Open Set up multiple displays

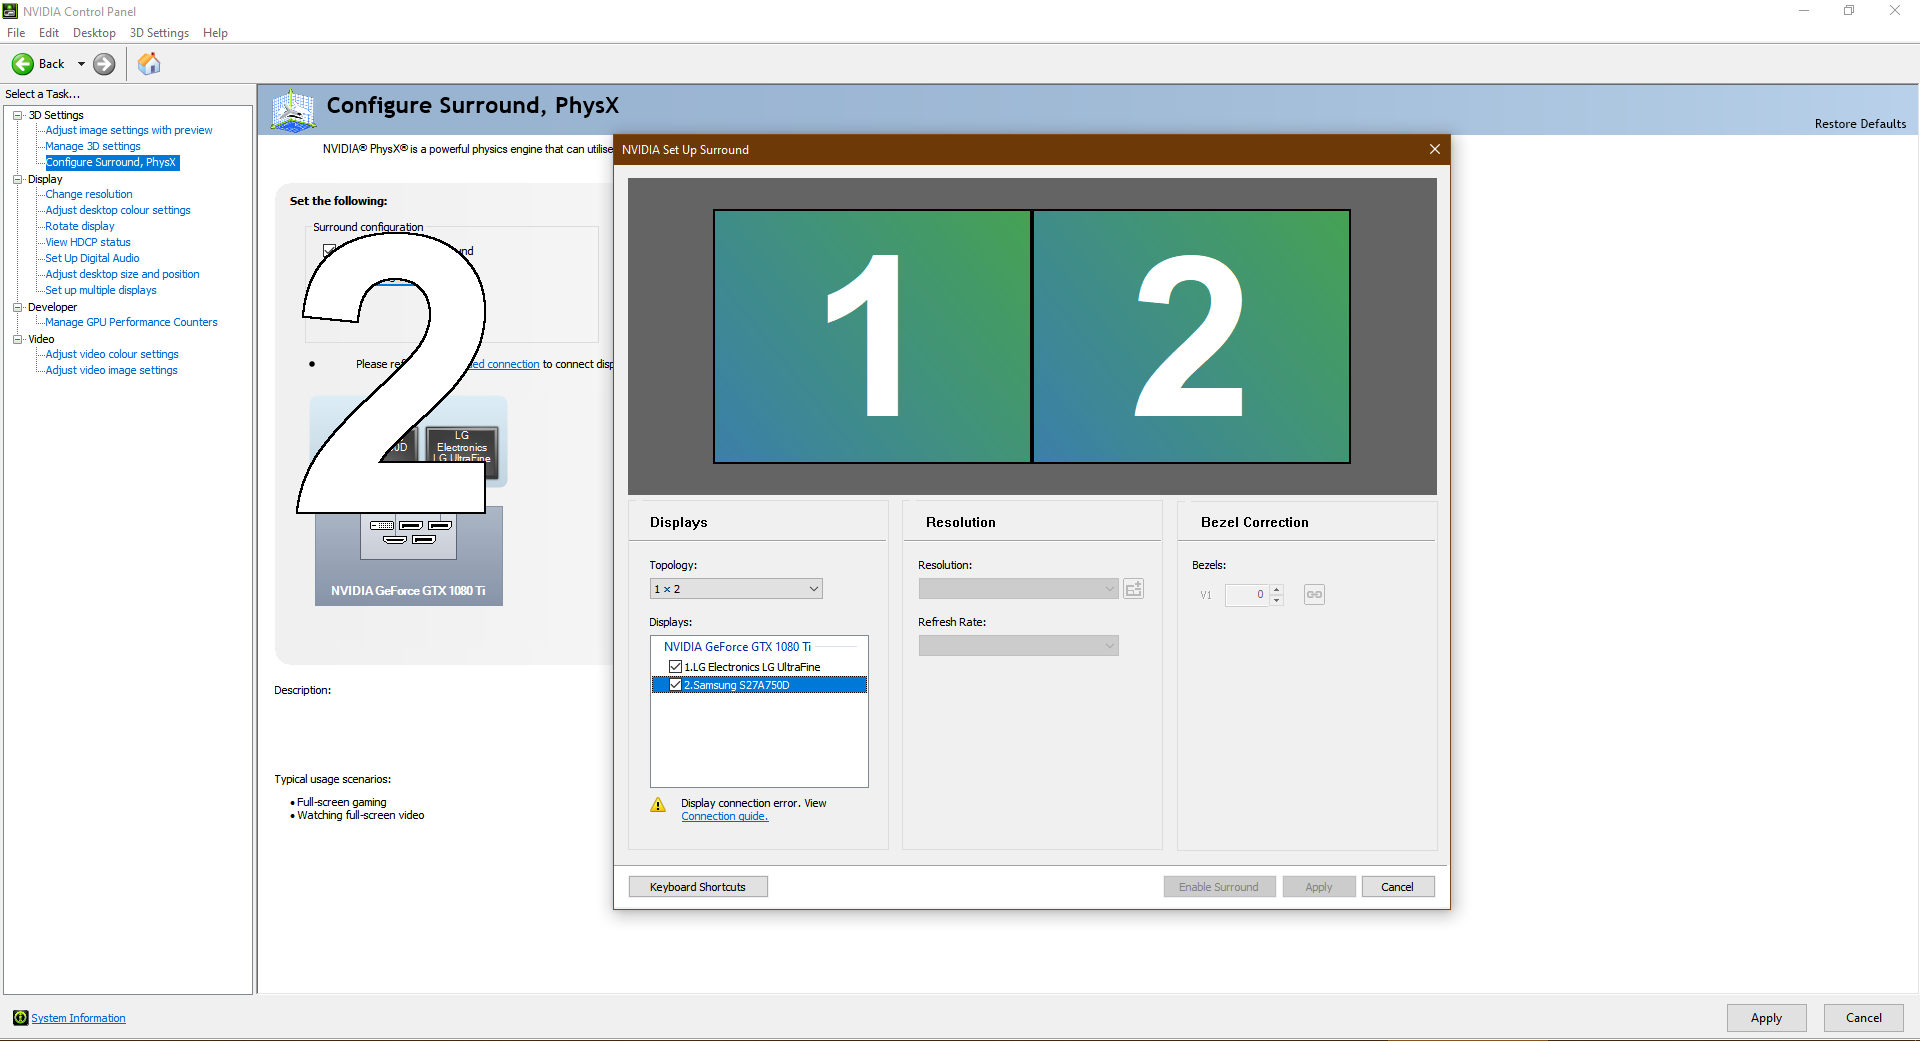[x=101, y=290]
